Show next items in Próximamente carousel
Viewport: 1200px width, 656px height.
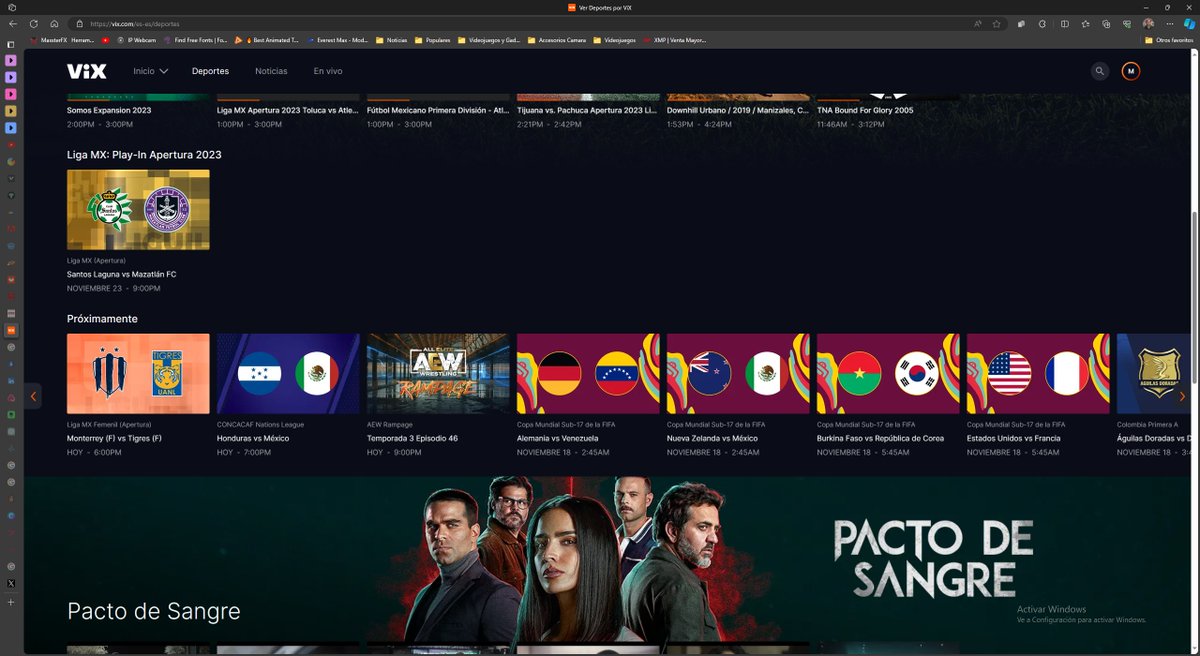(x=1182, y=396)
